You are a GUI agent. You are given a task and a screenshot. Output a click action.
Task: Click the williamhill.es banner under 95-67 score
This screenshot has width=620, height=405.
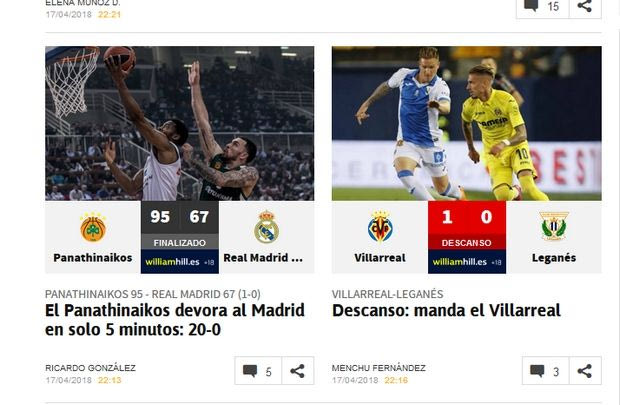pyautogui.click(x=180, y=261)
